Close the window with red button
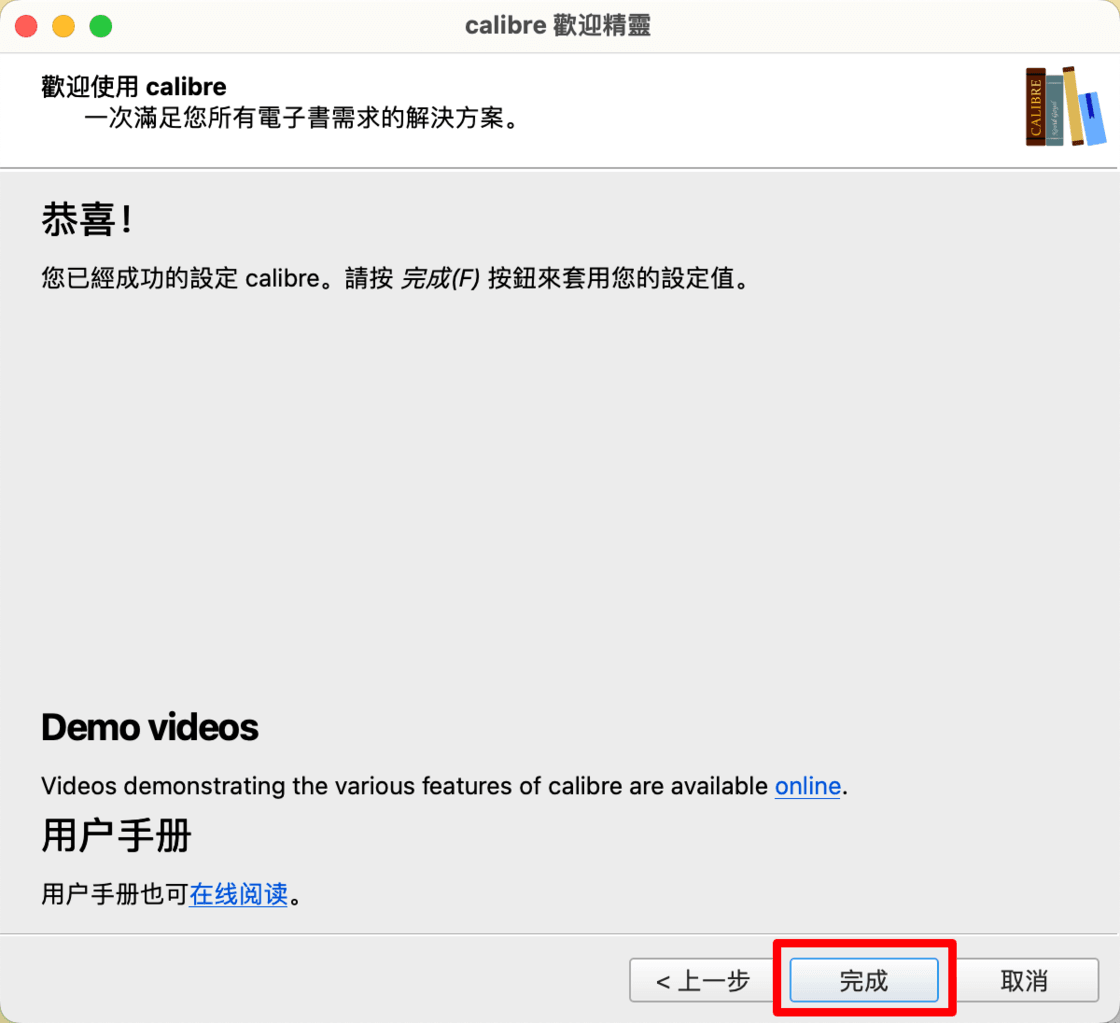This screenshot has width=1120, height=1023. pos(27,26)
